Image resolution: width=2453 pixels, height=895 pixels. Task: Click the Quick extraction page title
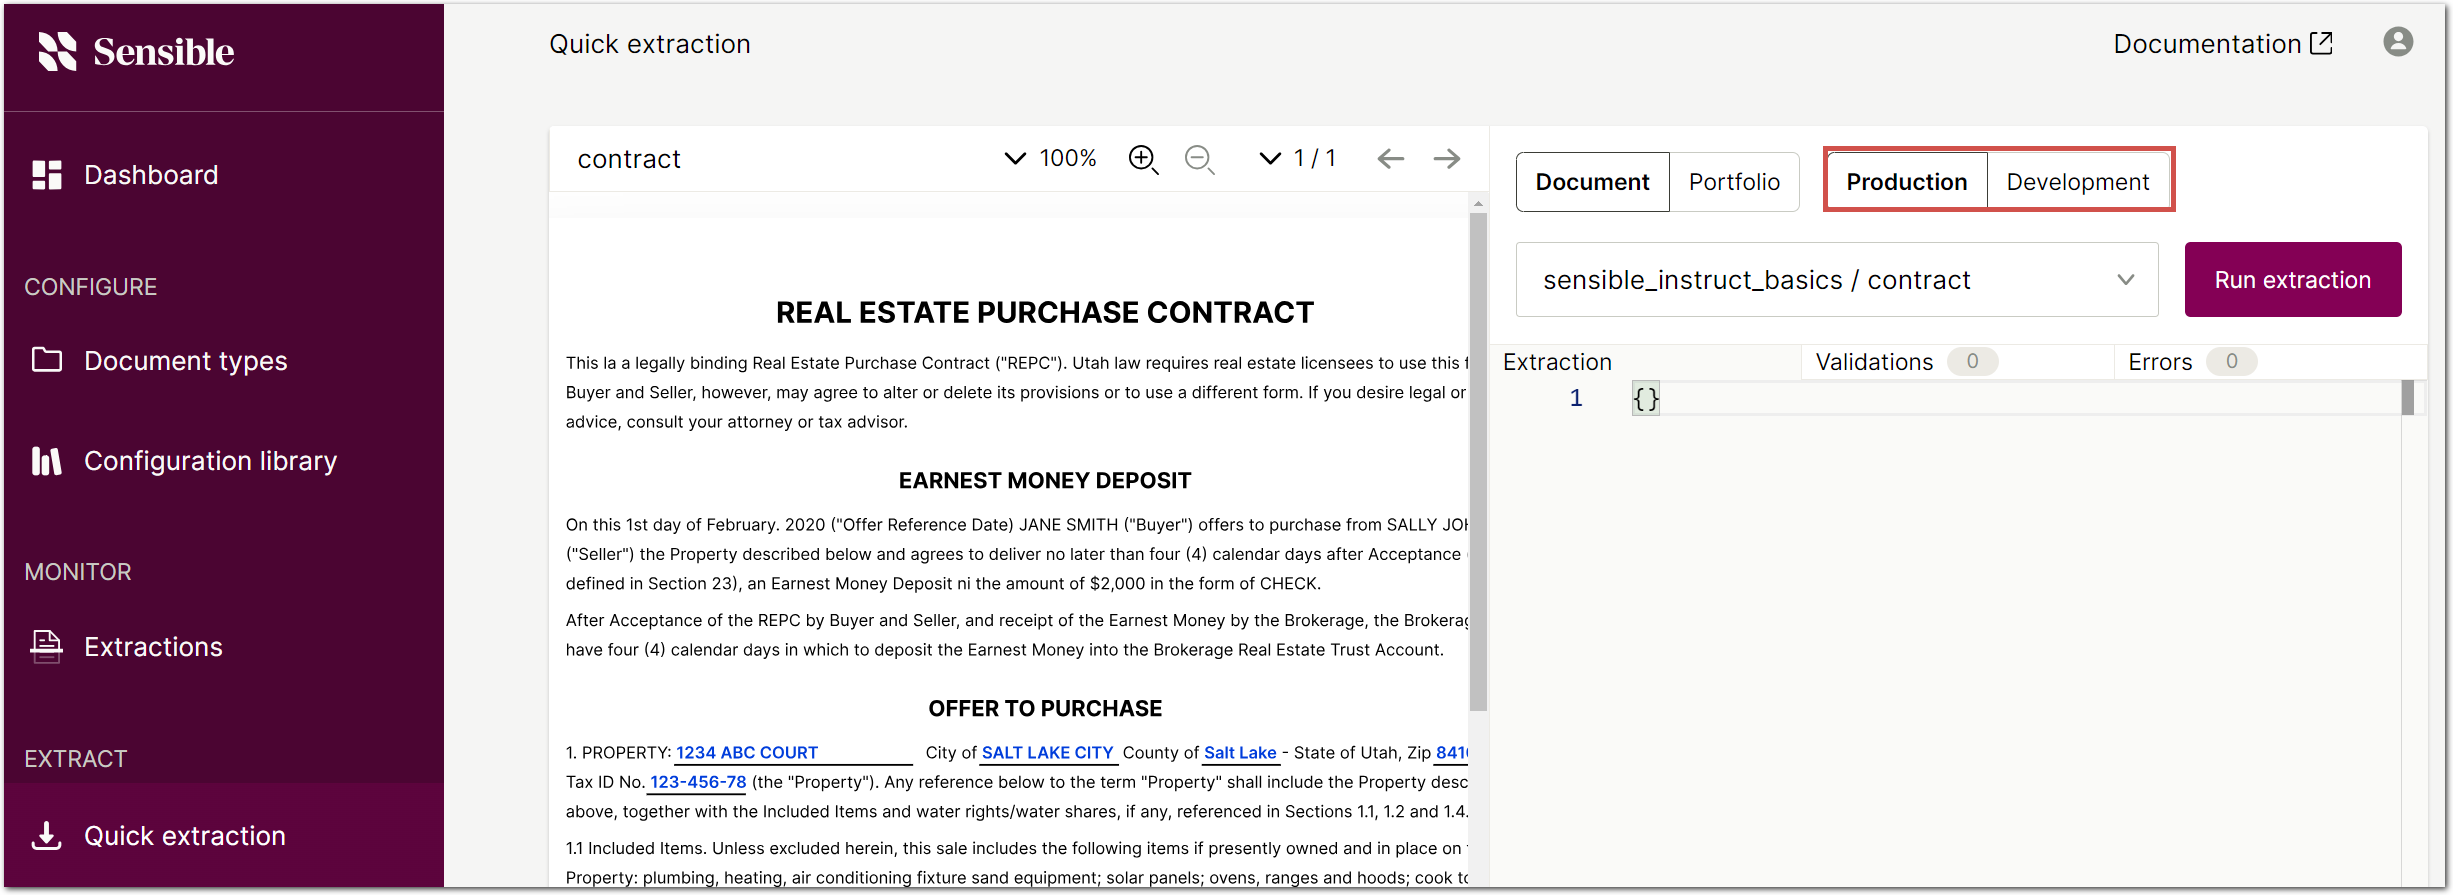(x=649, y=44)
